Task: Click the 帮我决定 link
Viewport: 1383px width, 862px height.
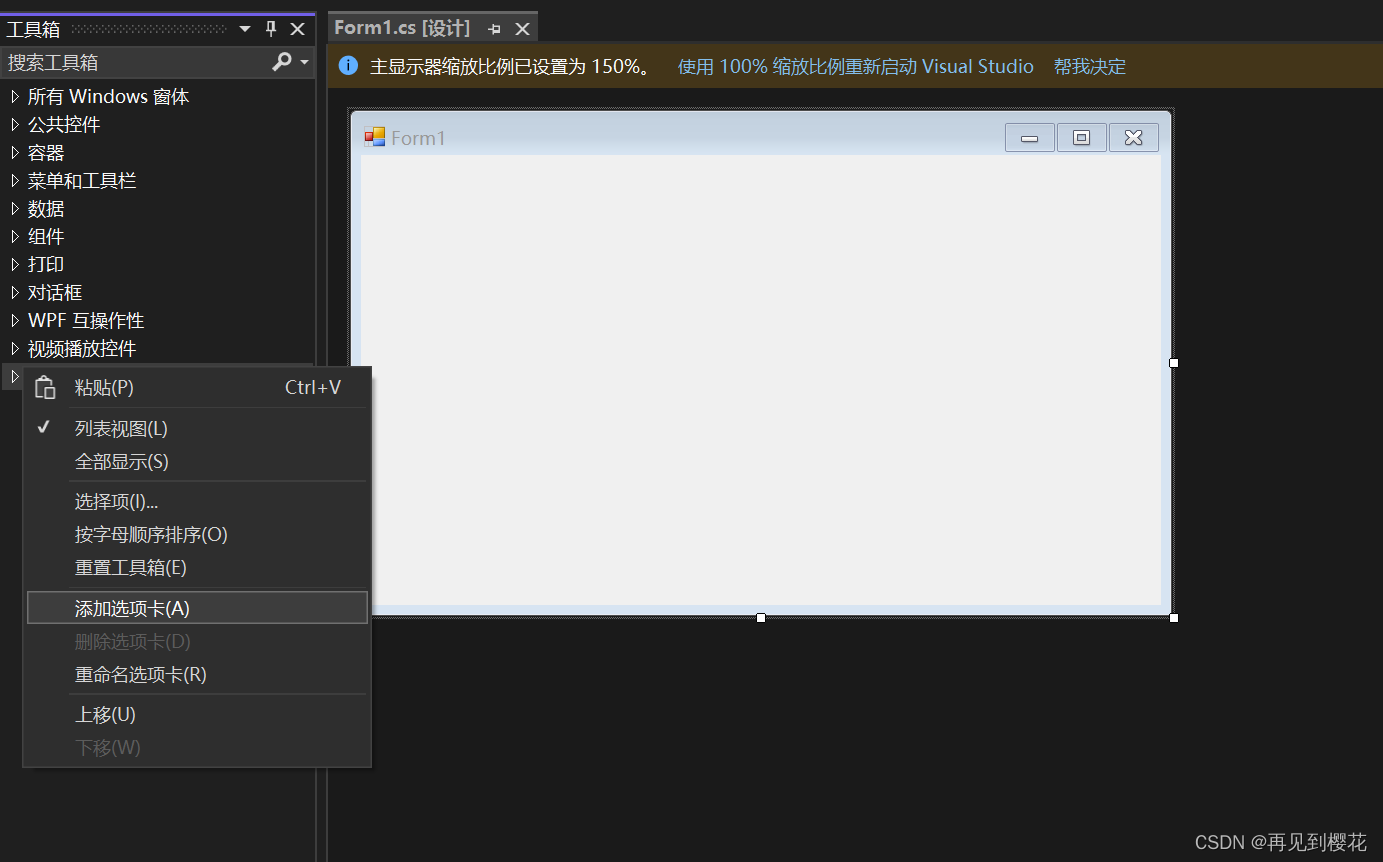Action: (x=1089, y=66)
